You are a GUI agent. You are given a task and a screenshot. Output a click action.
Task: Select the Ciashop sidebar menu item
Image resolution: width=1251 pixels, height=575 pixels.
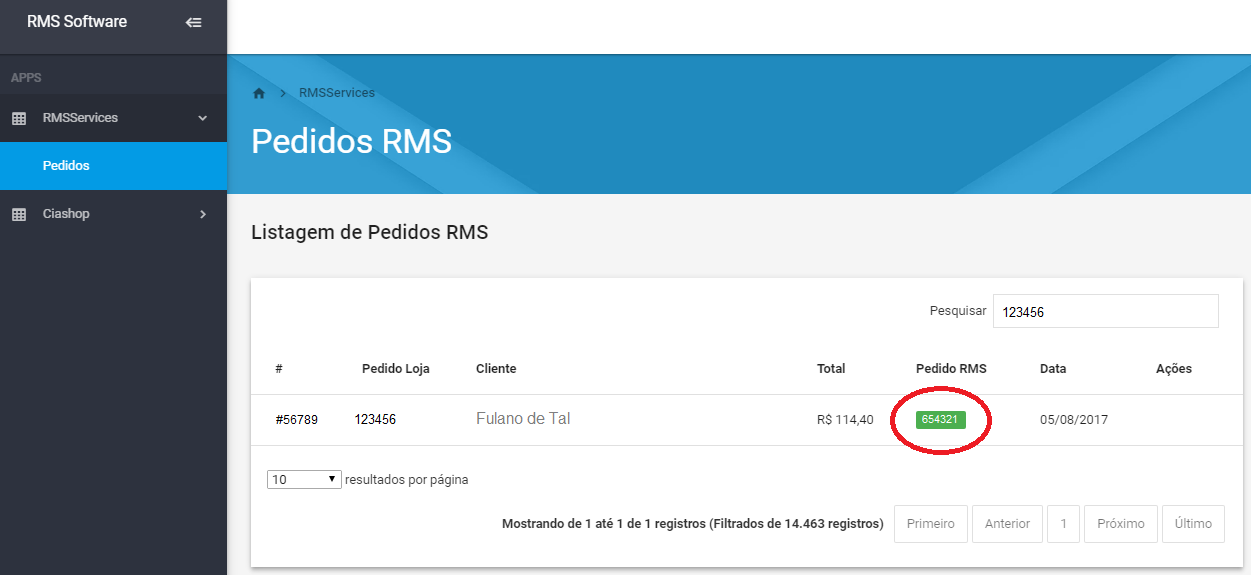[x=66, y=214]
